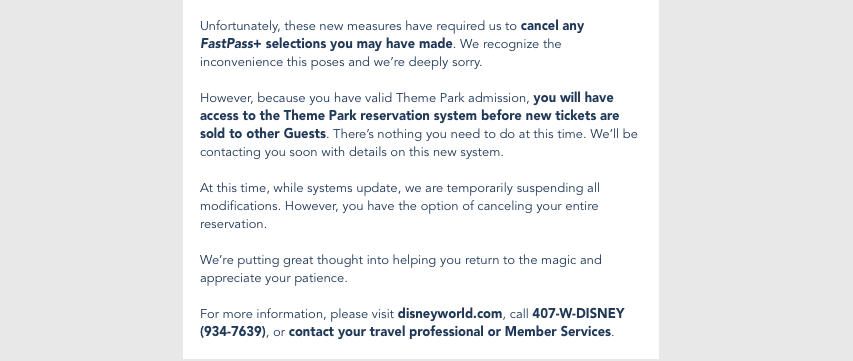
Task: Click the bold 'sold to other Guests' text
Action: click(x=263, y=134)
